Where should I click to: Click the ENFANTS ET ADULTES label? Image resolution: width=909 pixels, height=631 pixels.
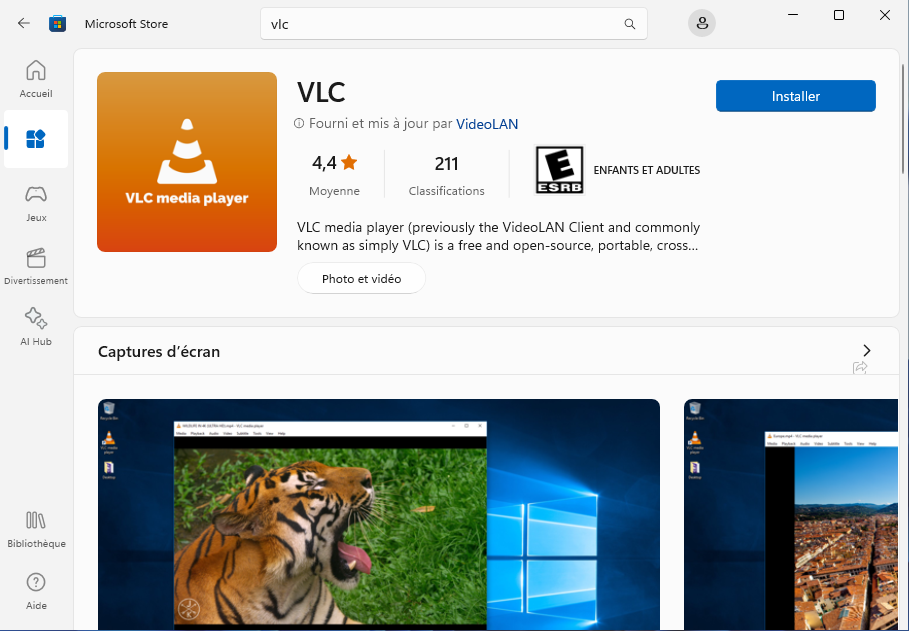[x=646, y=170]
